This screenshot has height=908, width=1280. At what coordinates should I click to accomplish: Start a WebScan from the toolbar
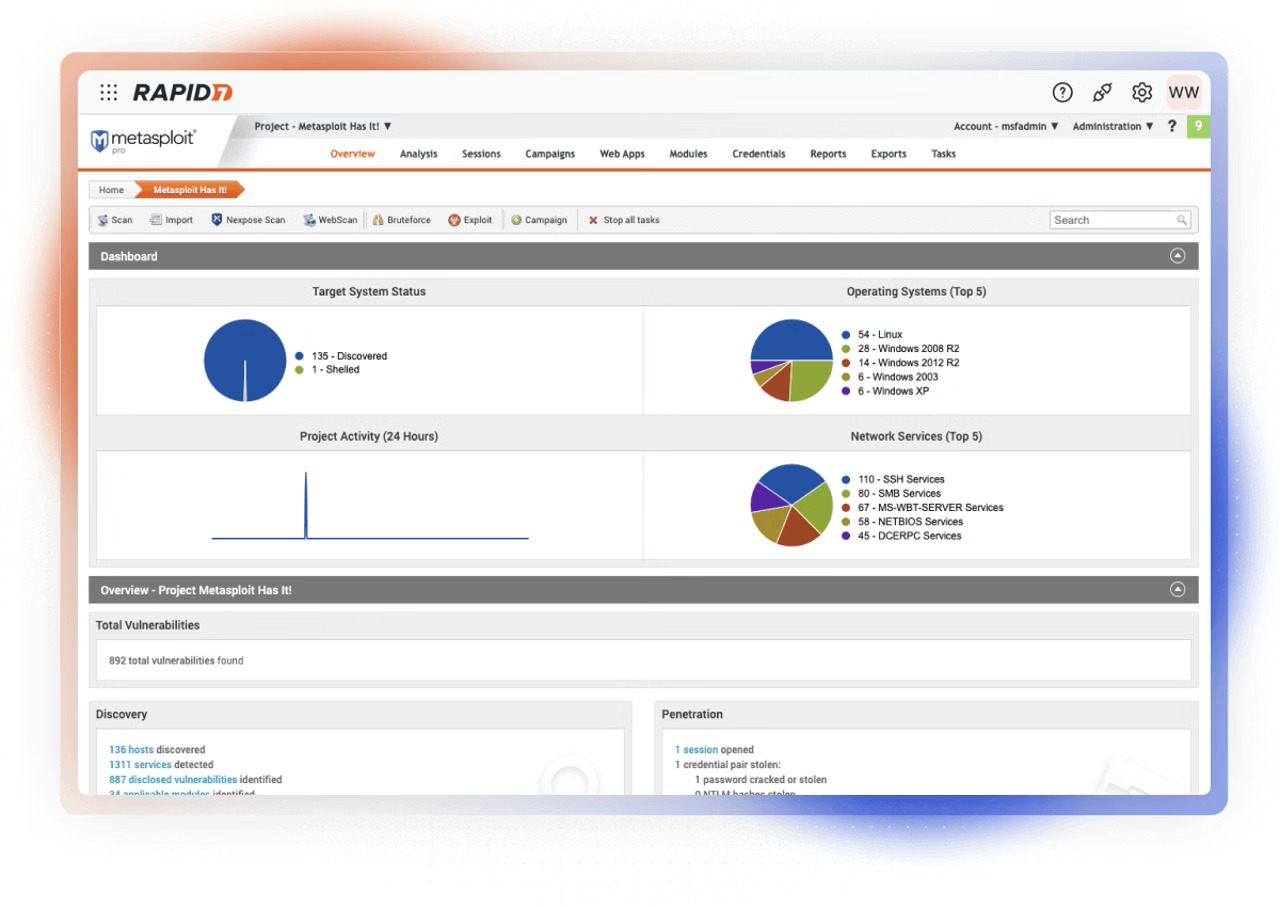310,220
